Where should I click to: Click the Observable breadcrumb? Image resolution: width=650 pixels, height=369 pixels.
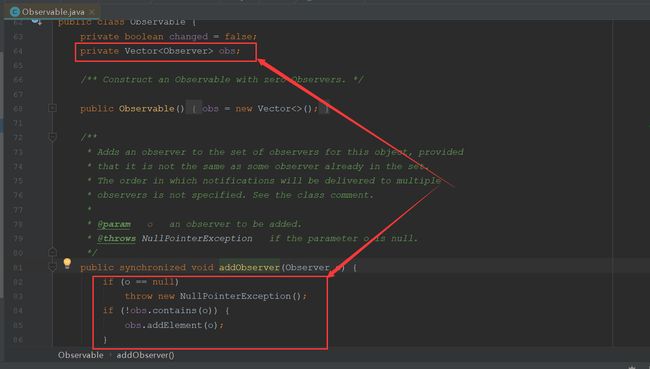tap(80, 355)
